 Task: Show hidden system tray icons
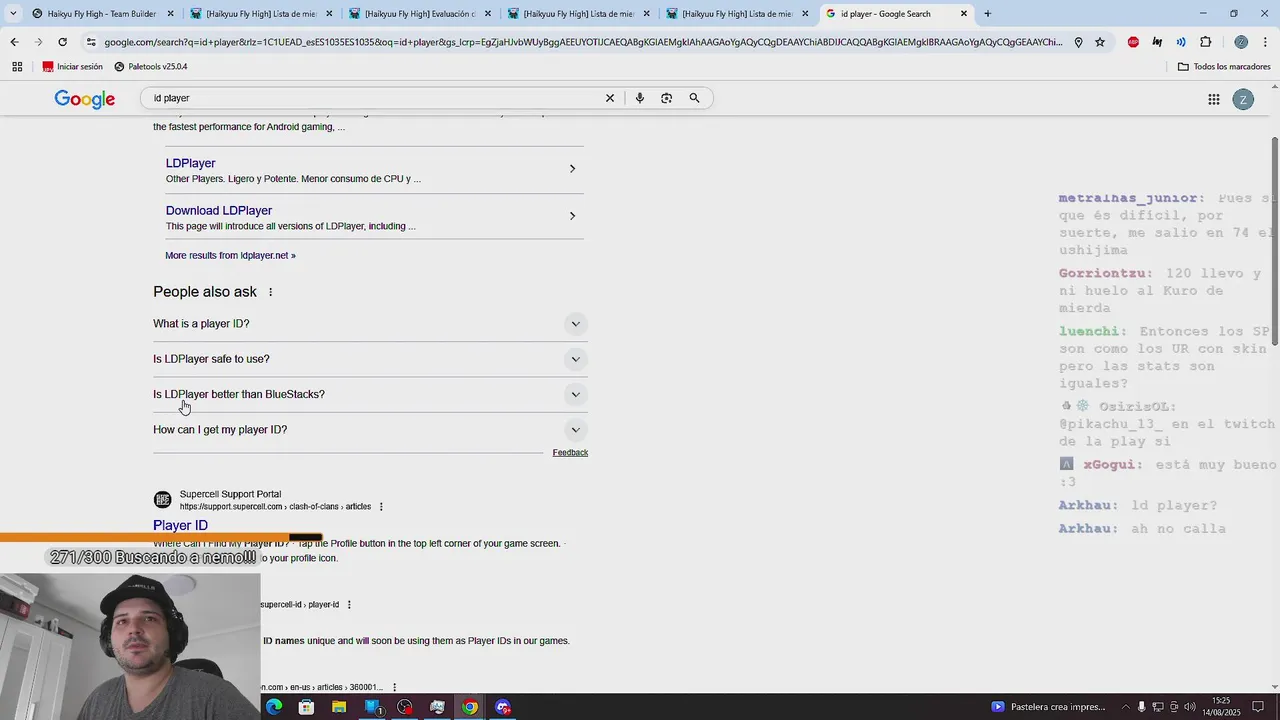(x=1126, y=707)
